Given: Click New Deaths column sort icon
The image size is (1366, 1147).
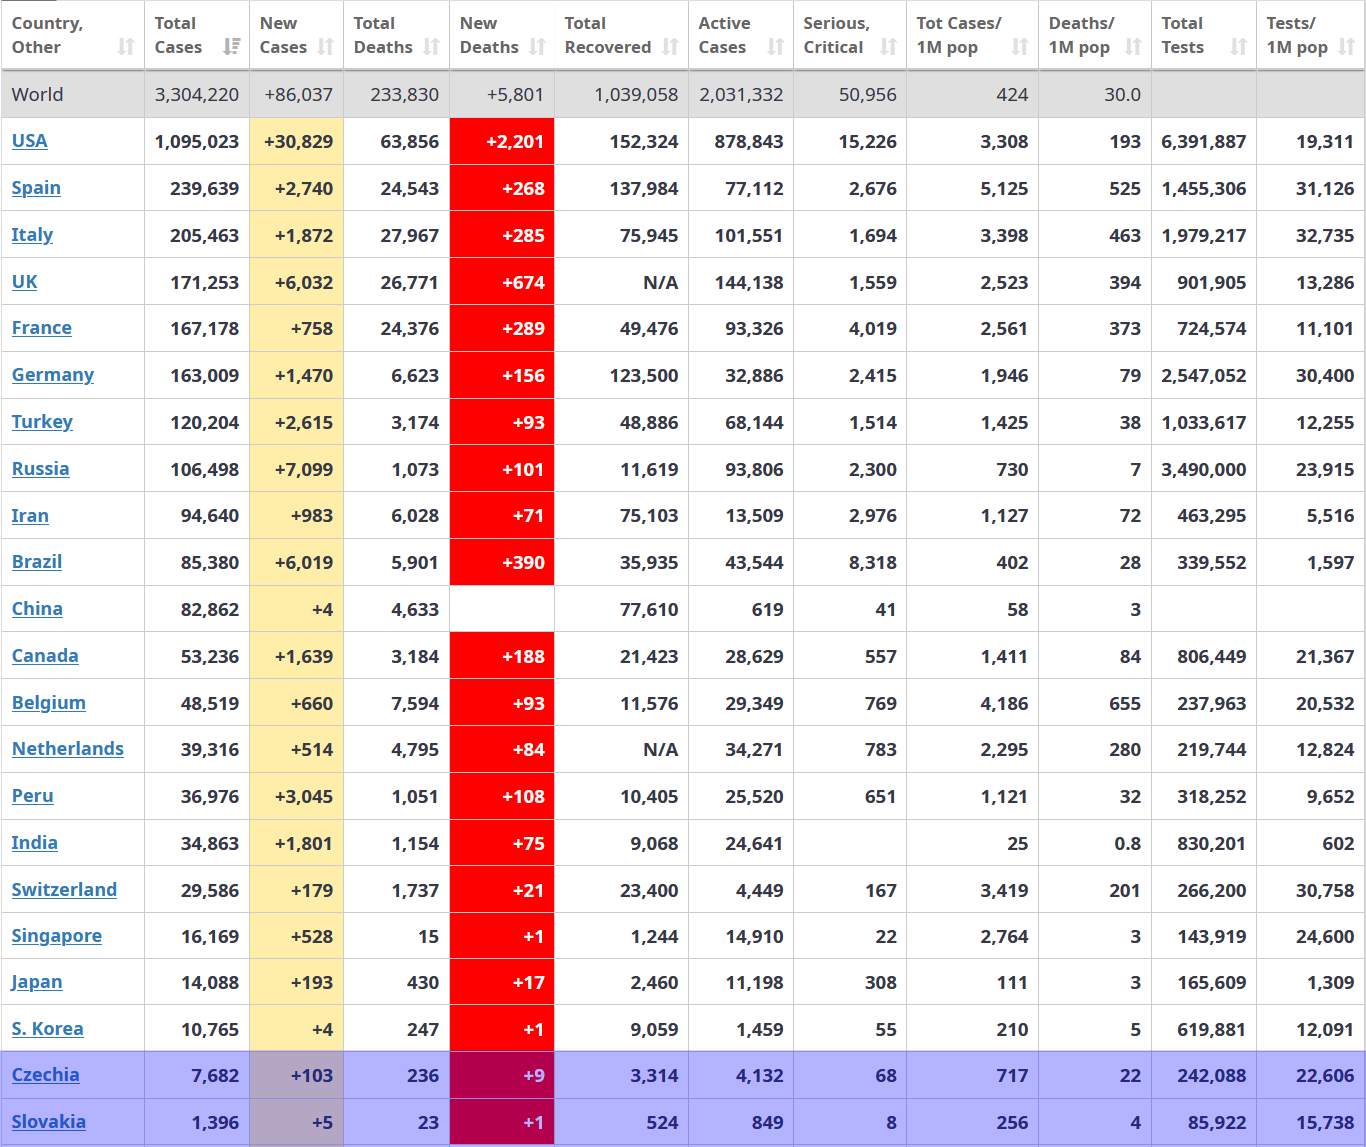Looking at the screenshot, I should coord(537,47).
